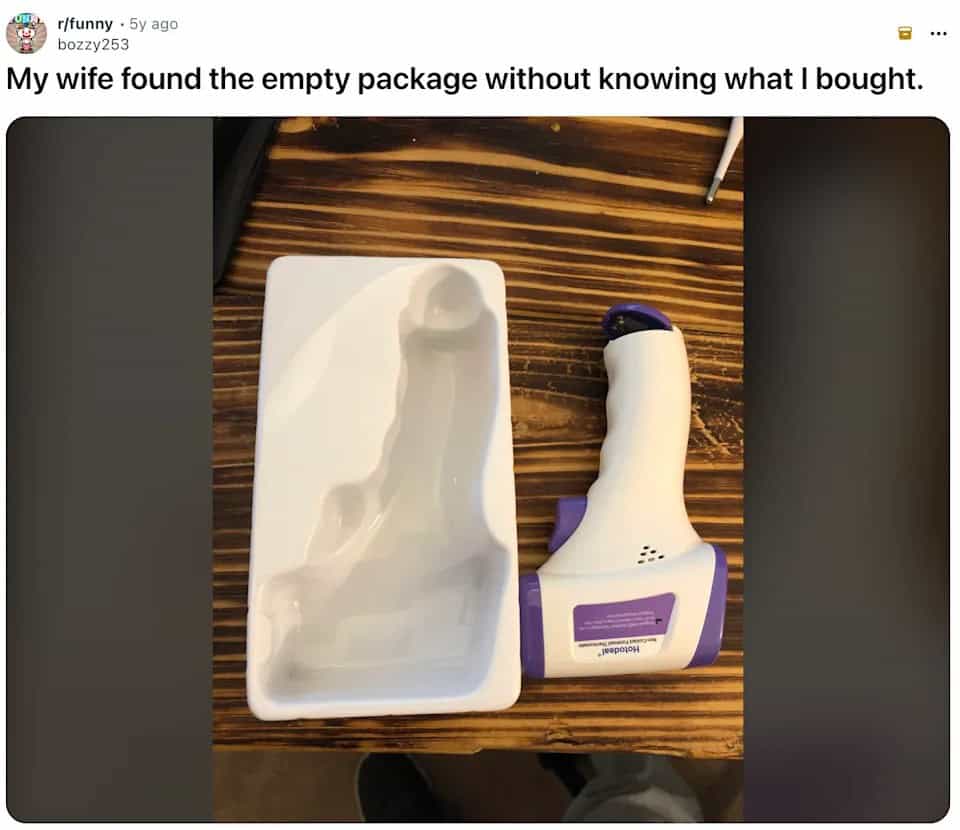The image size is (960, 830).
Task: Visit the r/funny subreddit link
Action: [85, 24]
